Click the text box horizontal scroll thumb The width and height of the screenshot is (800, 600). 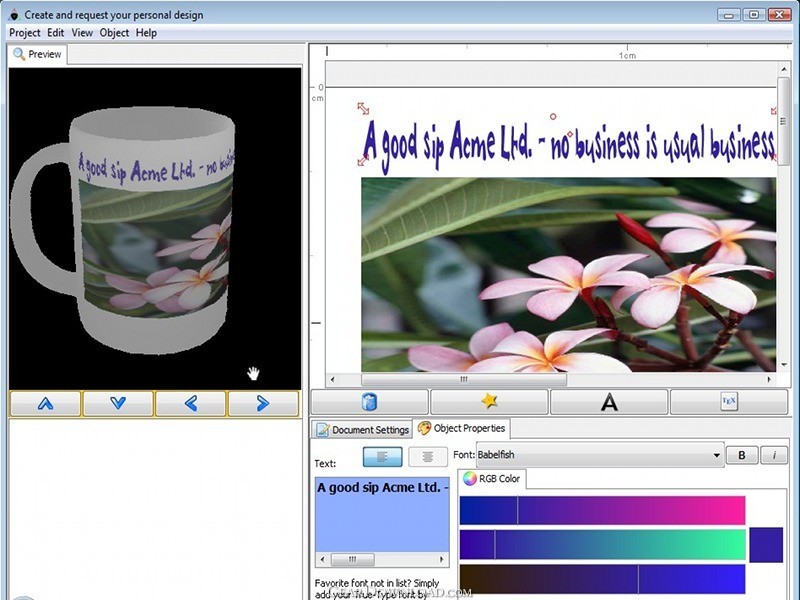[x=353, y=559]
